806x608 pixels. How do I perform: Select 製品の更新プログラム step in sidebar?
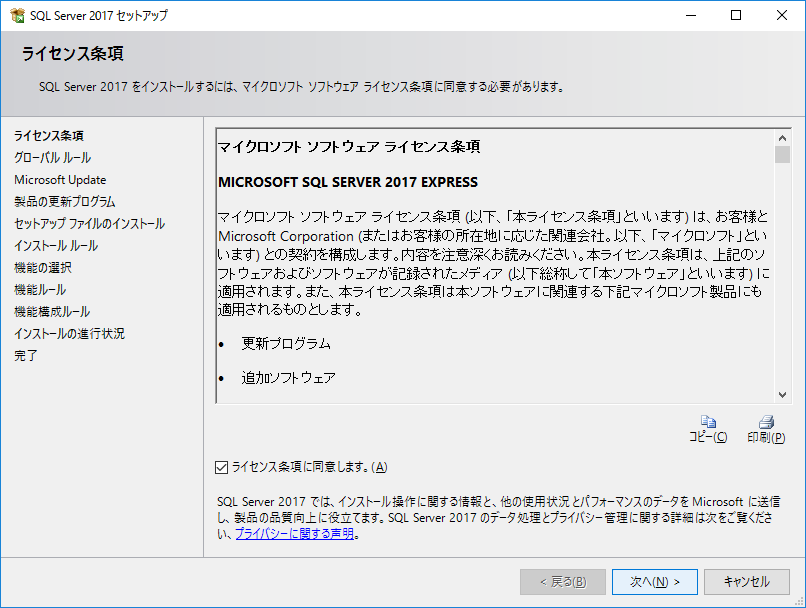coord(65,201)
